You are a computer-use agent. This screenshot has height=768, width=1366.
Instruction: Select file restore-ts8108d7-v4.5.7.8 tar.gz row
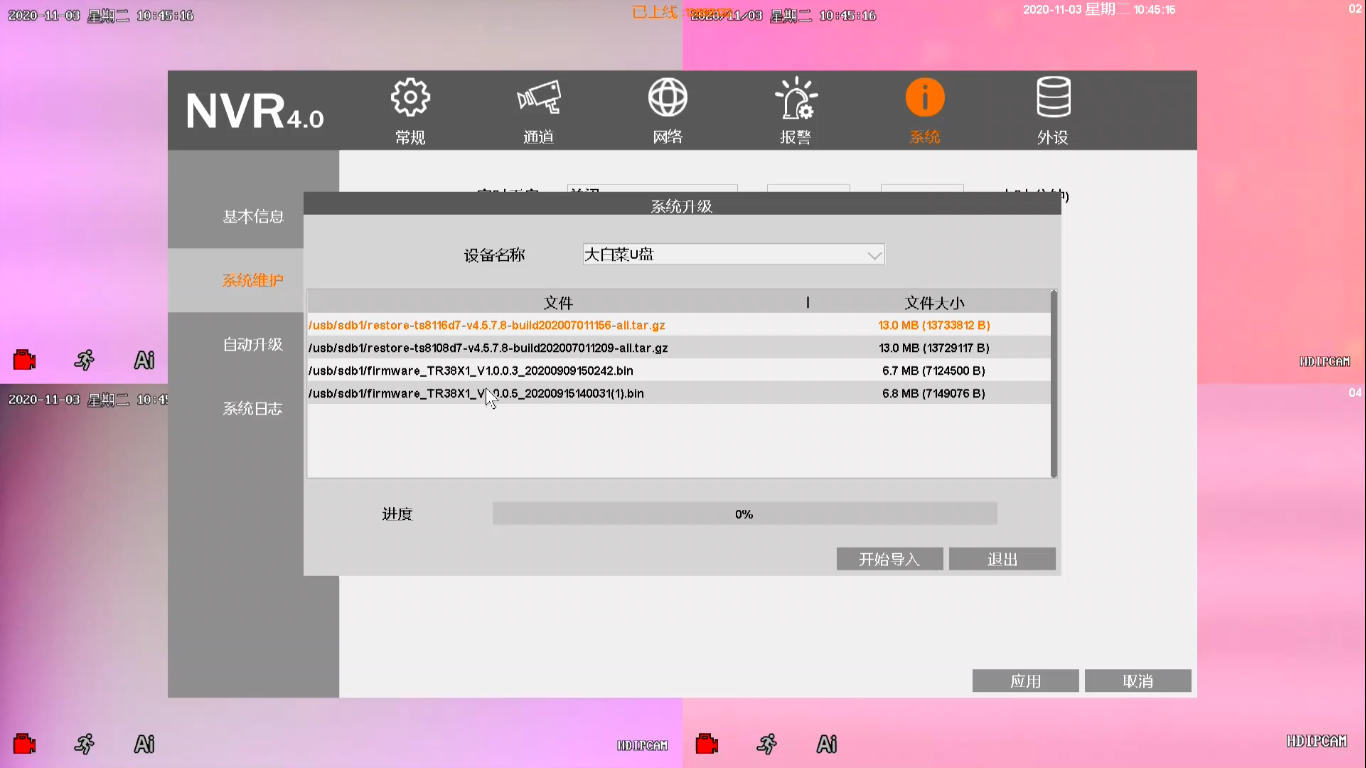tap(678, 348)
